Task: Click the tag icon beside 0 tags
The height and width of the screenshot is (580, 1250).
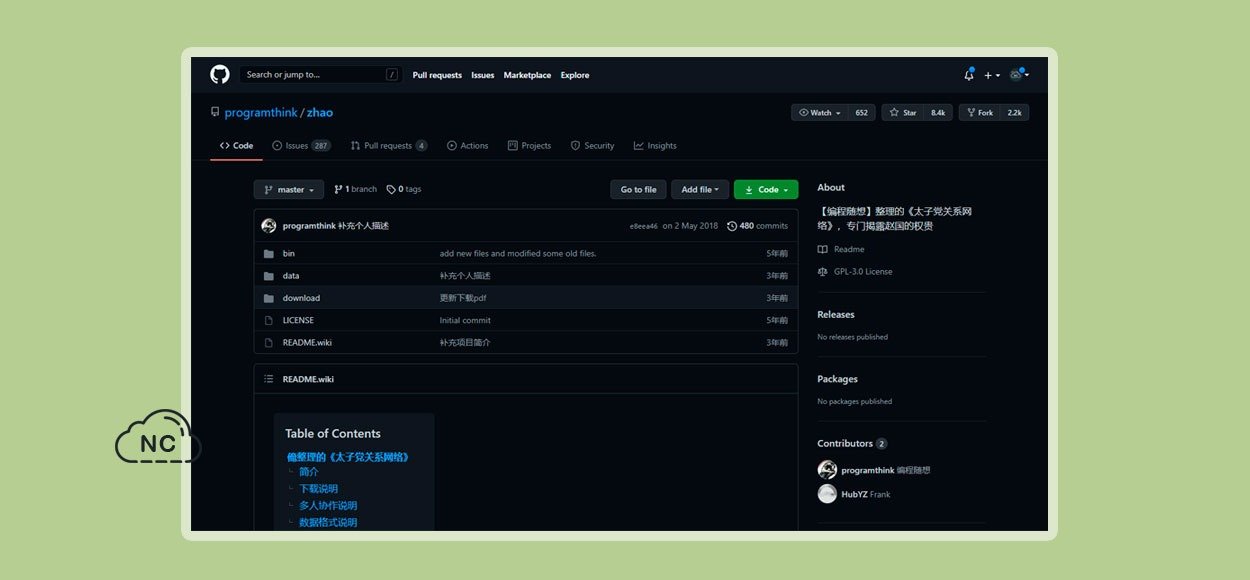Action: click(x=391, y=189)
